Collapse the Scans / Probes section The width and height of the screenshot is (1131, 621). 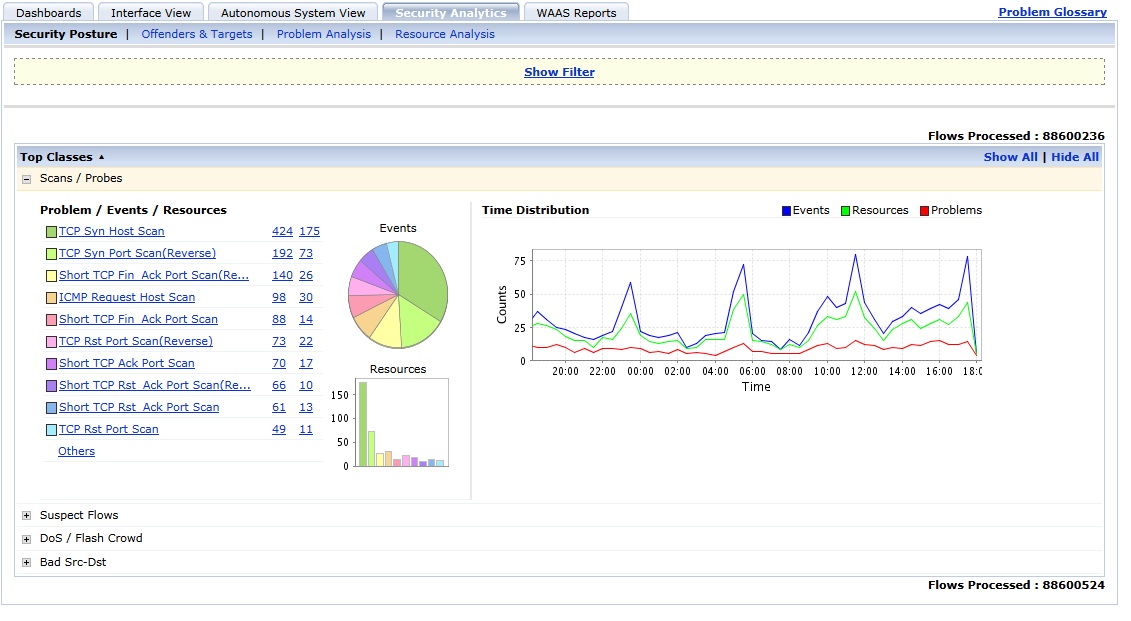[27, 179]
